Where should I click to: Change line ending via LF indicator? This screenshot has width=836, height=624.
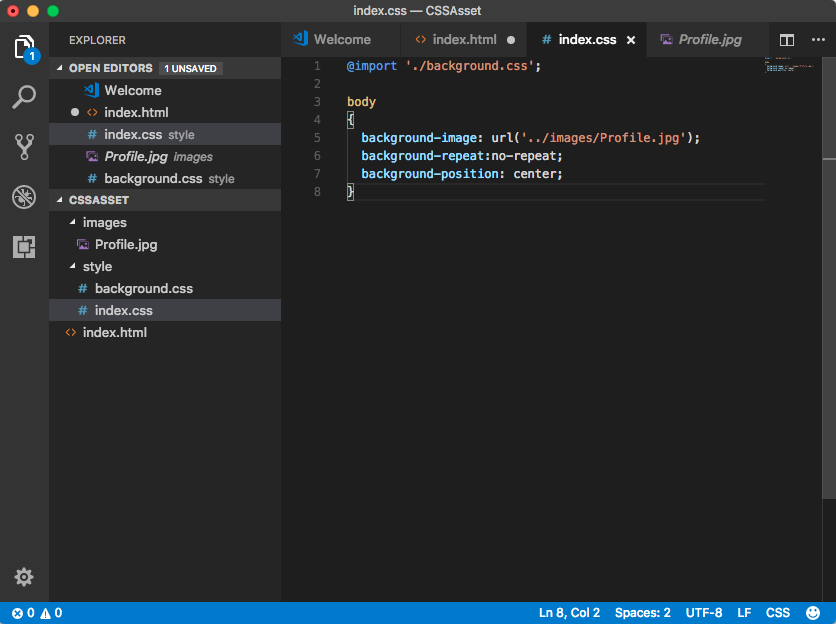coord(744,613)
